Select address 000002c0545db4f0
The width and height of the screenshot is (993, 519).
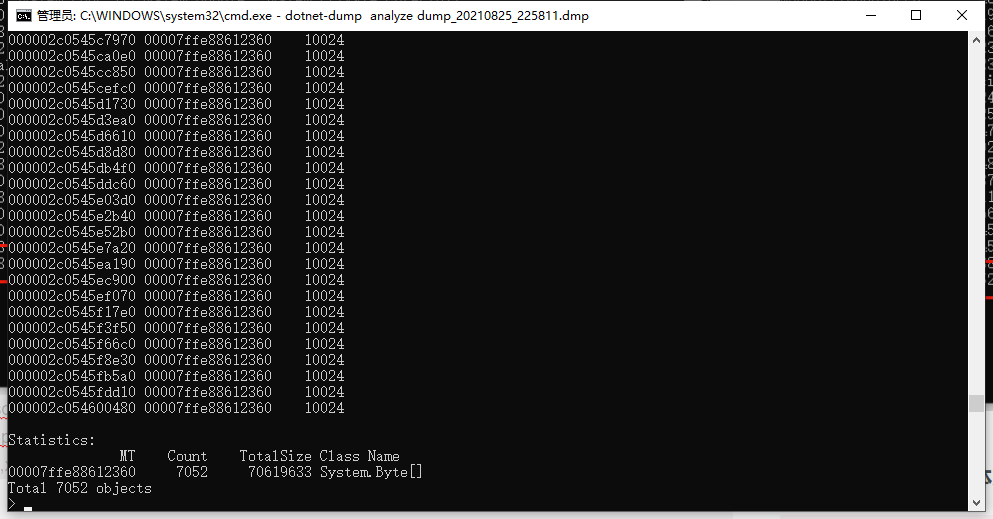[x=72, y=168]
